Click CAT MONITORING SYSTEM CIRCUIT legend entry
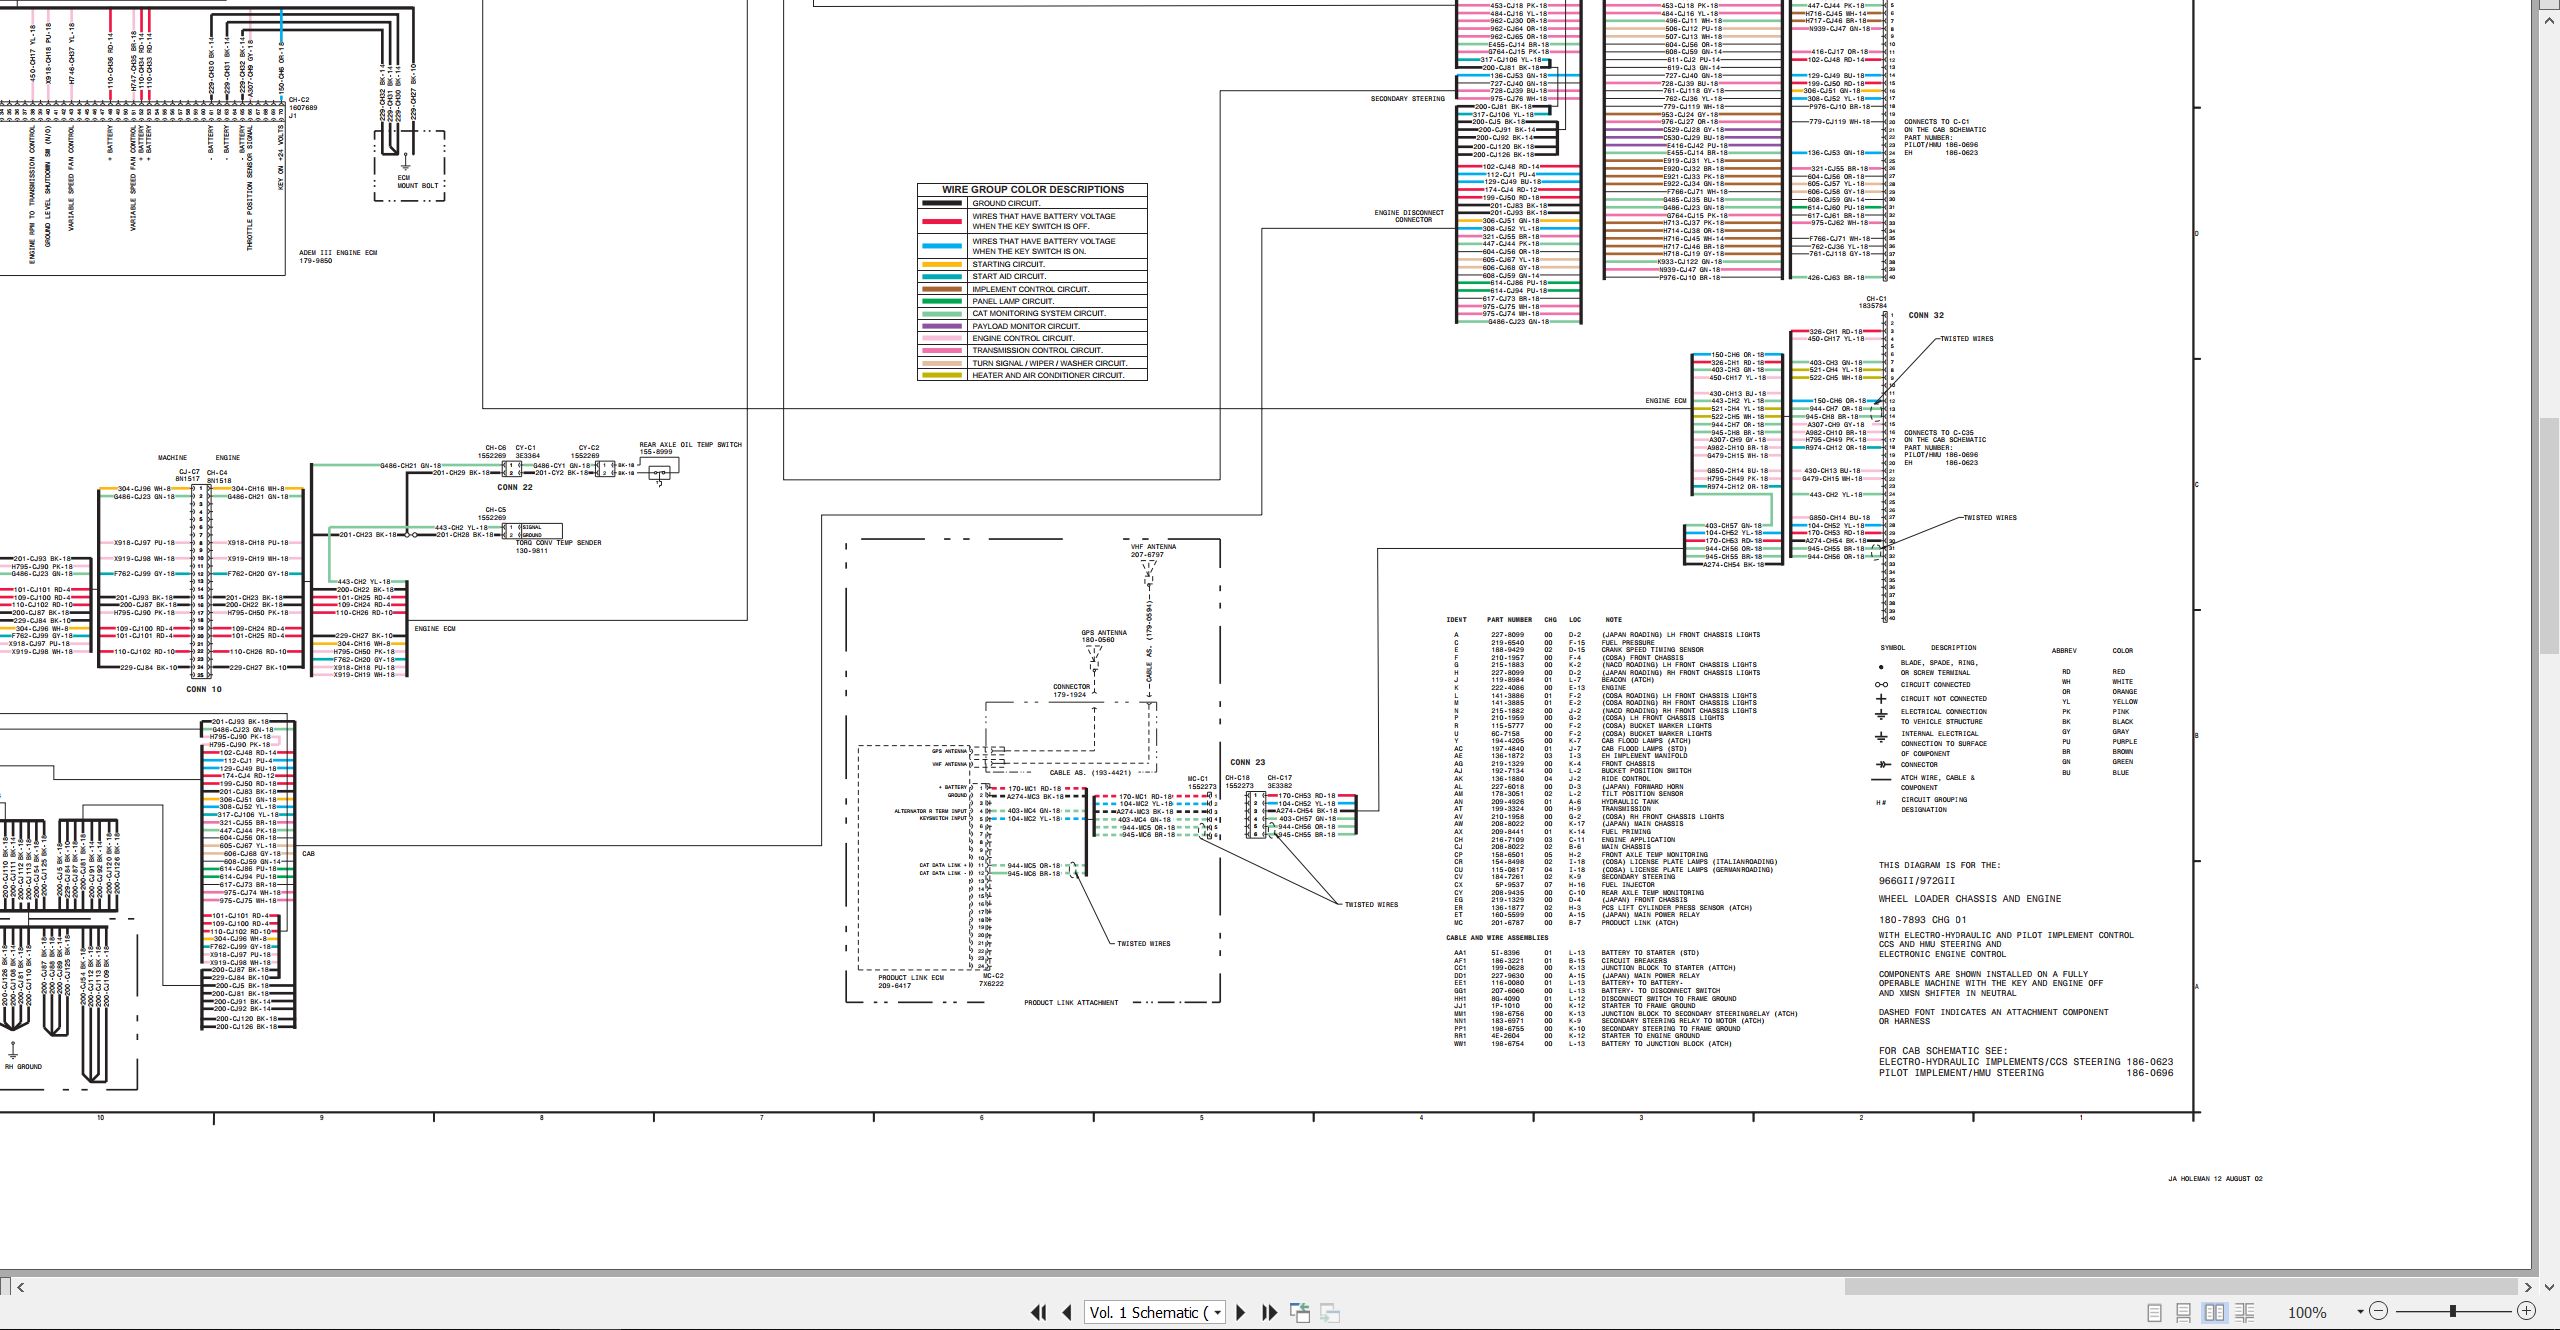The width and height of the screenshot is (2560, 1330). coord(1039,313)
